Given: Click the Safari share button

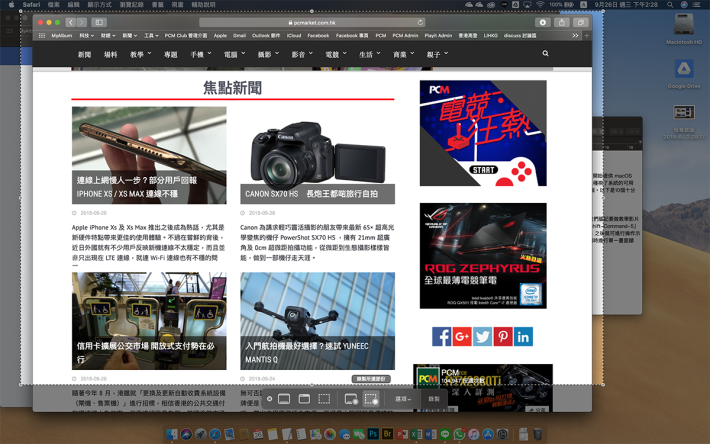Looking at the screenshot, I should click(x=562, y=22).
